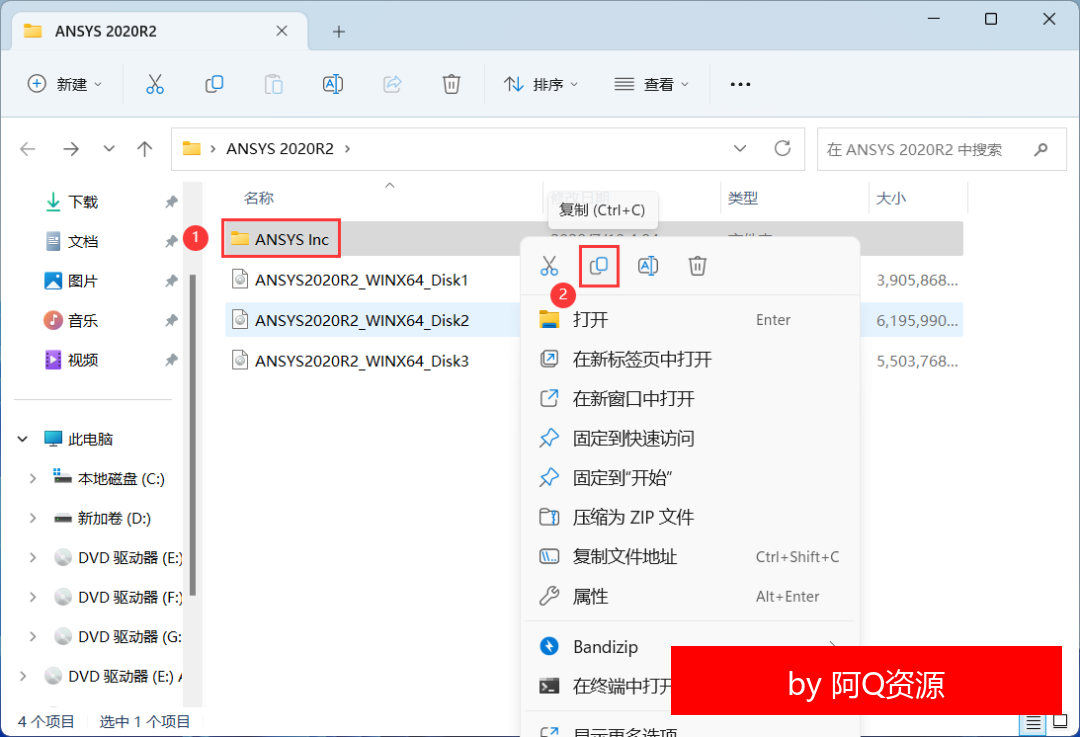Click the Cut scissors icon in context menu

(x=549, y=266)
